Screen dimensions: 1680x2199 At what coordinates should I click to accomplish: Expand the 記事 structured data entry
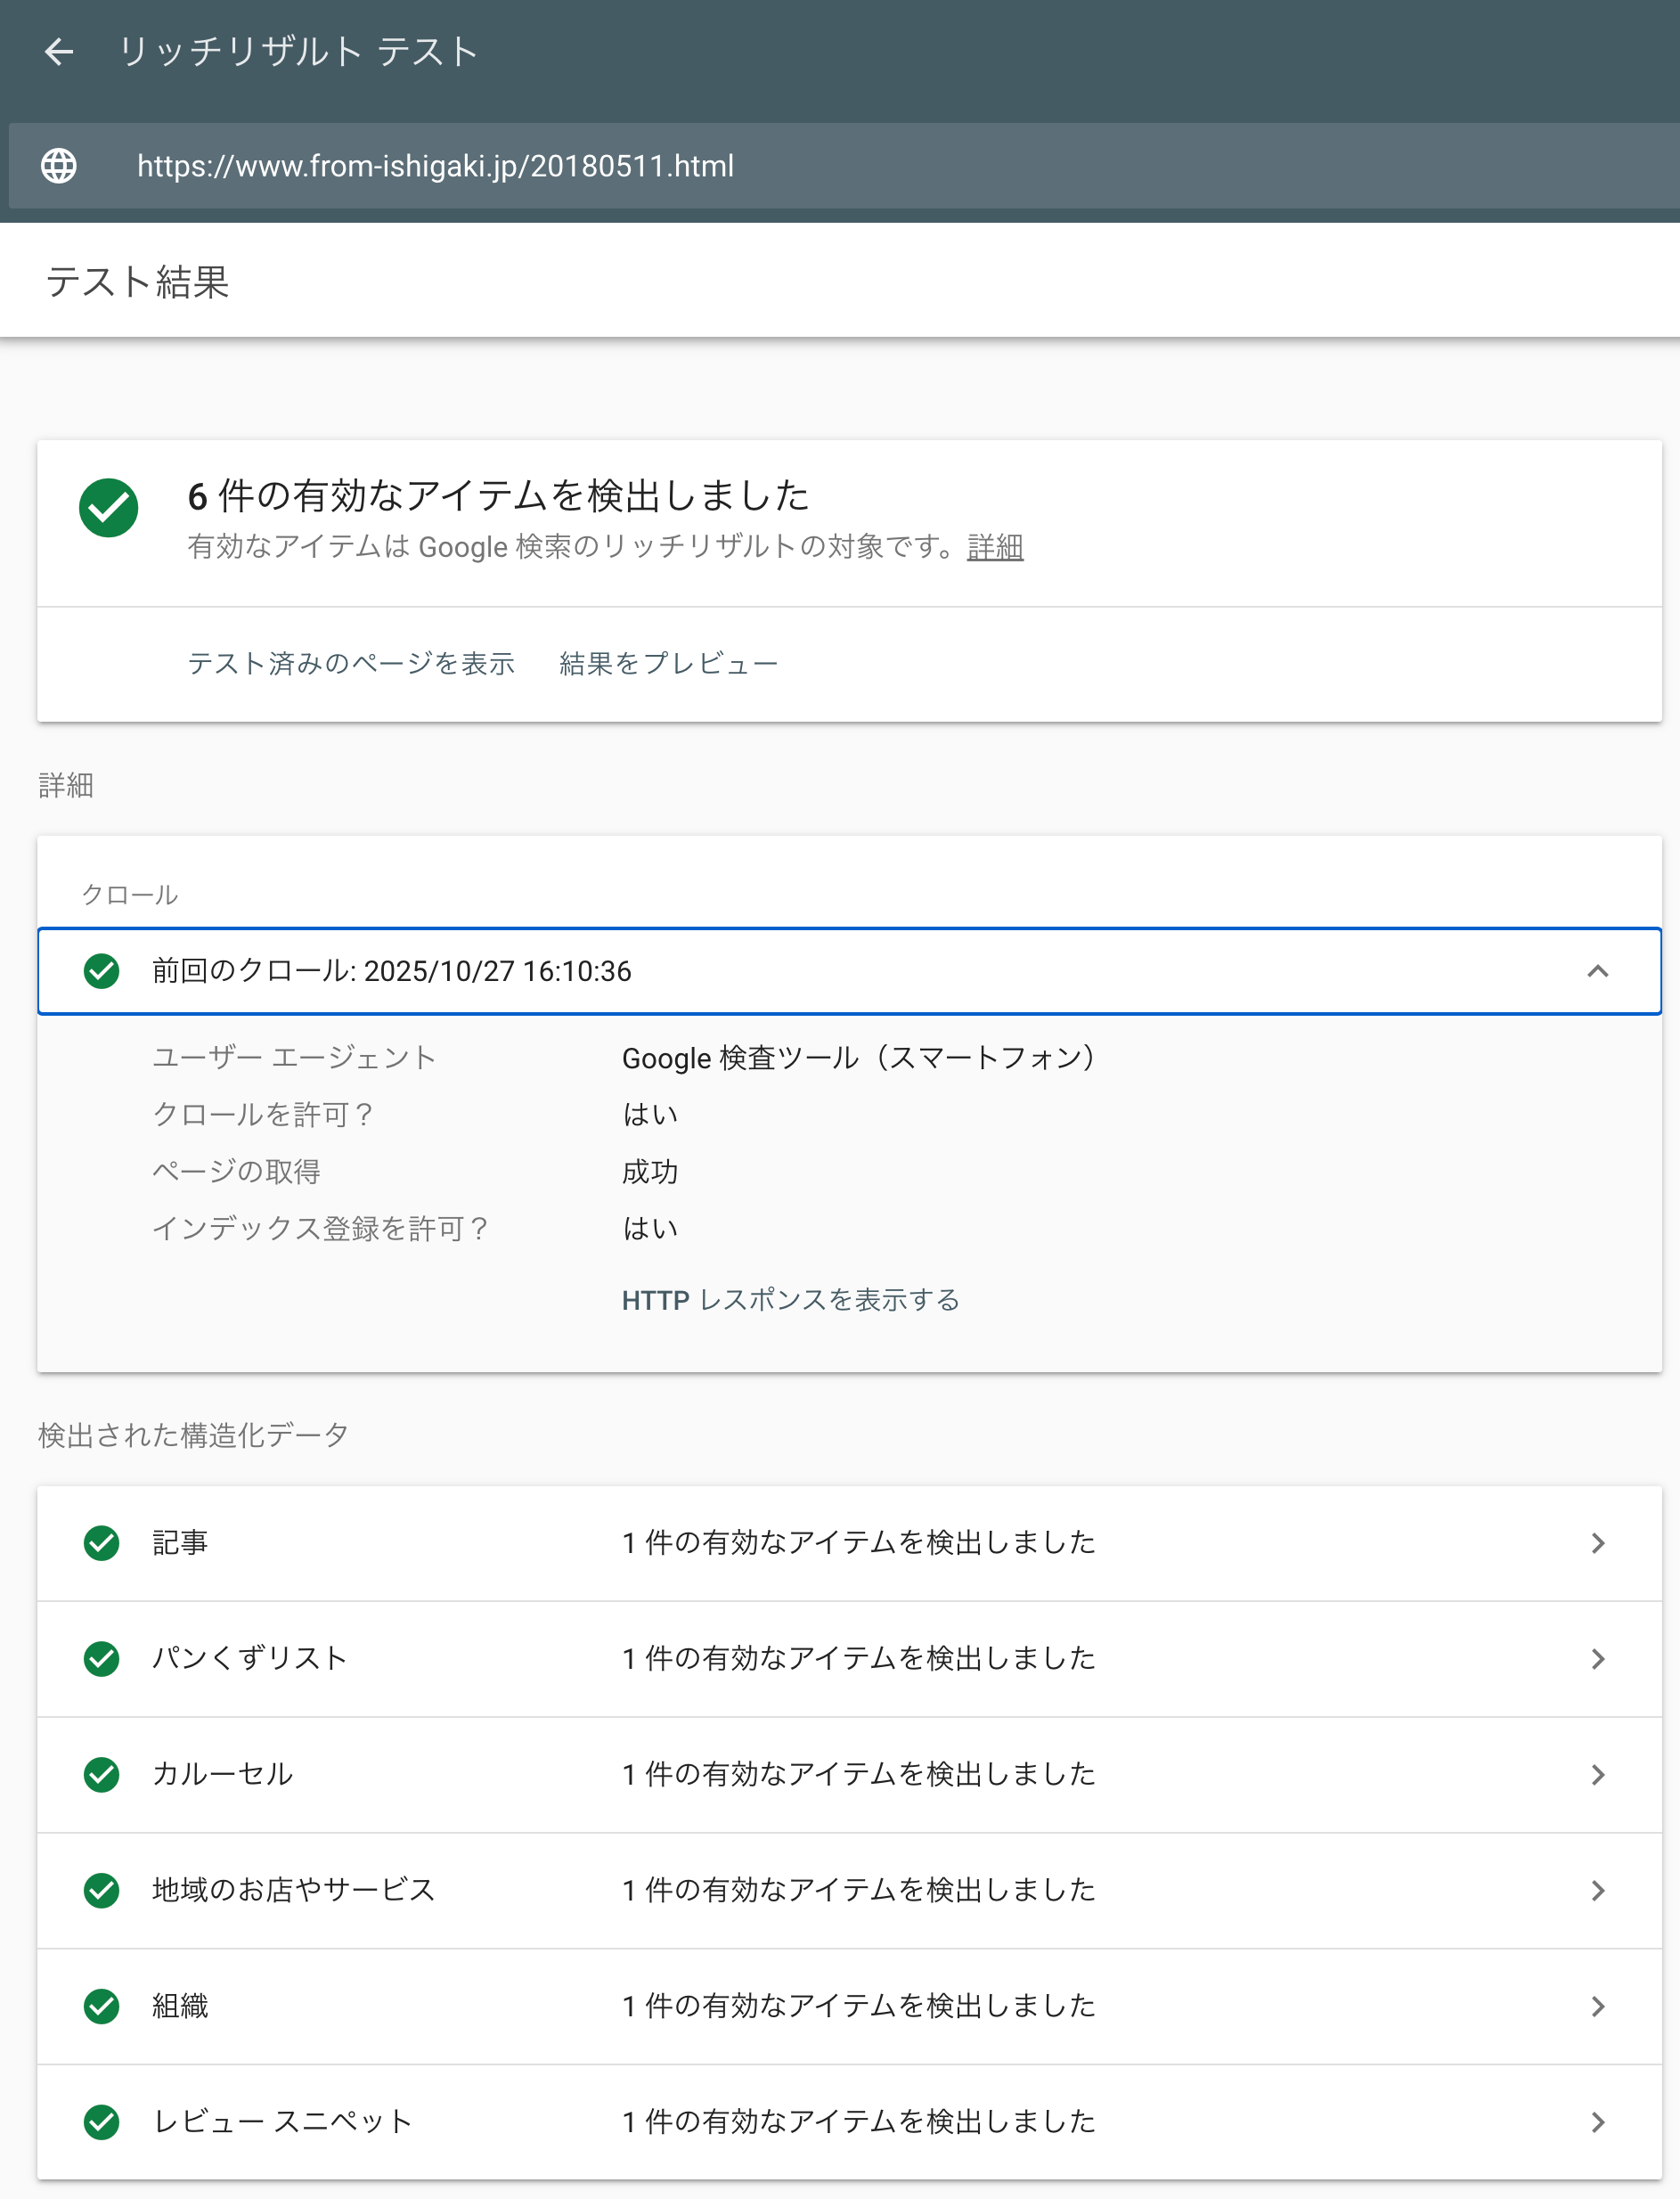pos(1597,1542)
